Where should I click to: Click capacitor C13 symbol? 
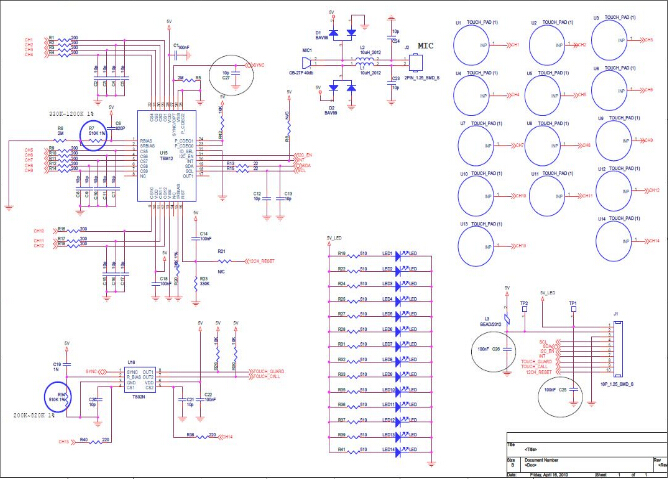(x=280, y=199)
